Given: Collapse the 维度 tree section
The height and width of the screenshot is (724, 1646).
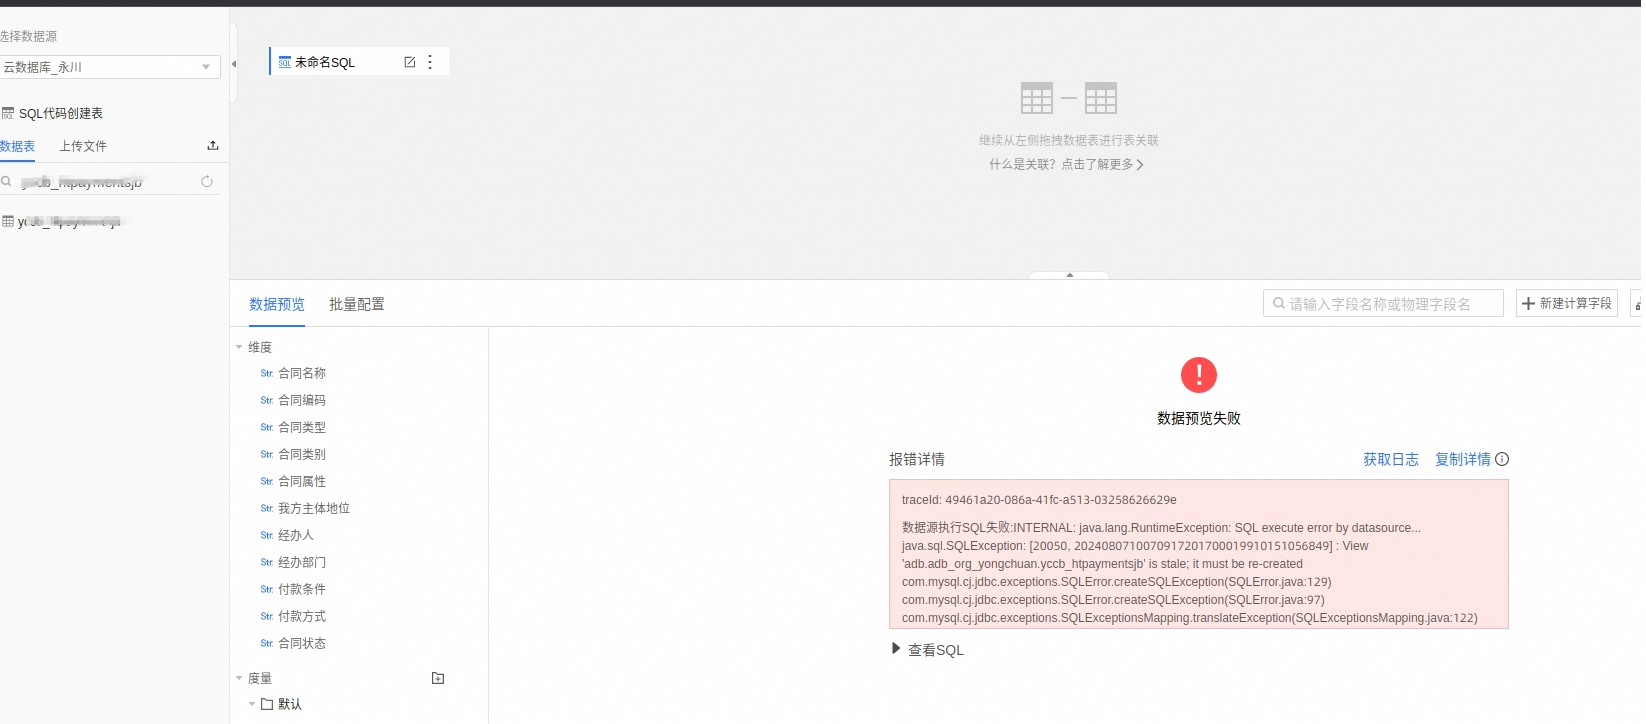Looking at the screenshot, I should tap(240, 347).
